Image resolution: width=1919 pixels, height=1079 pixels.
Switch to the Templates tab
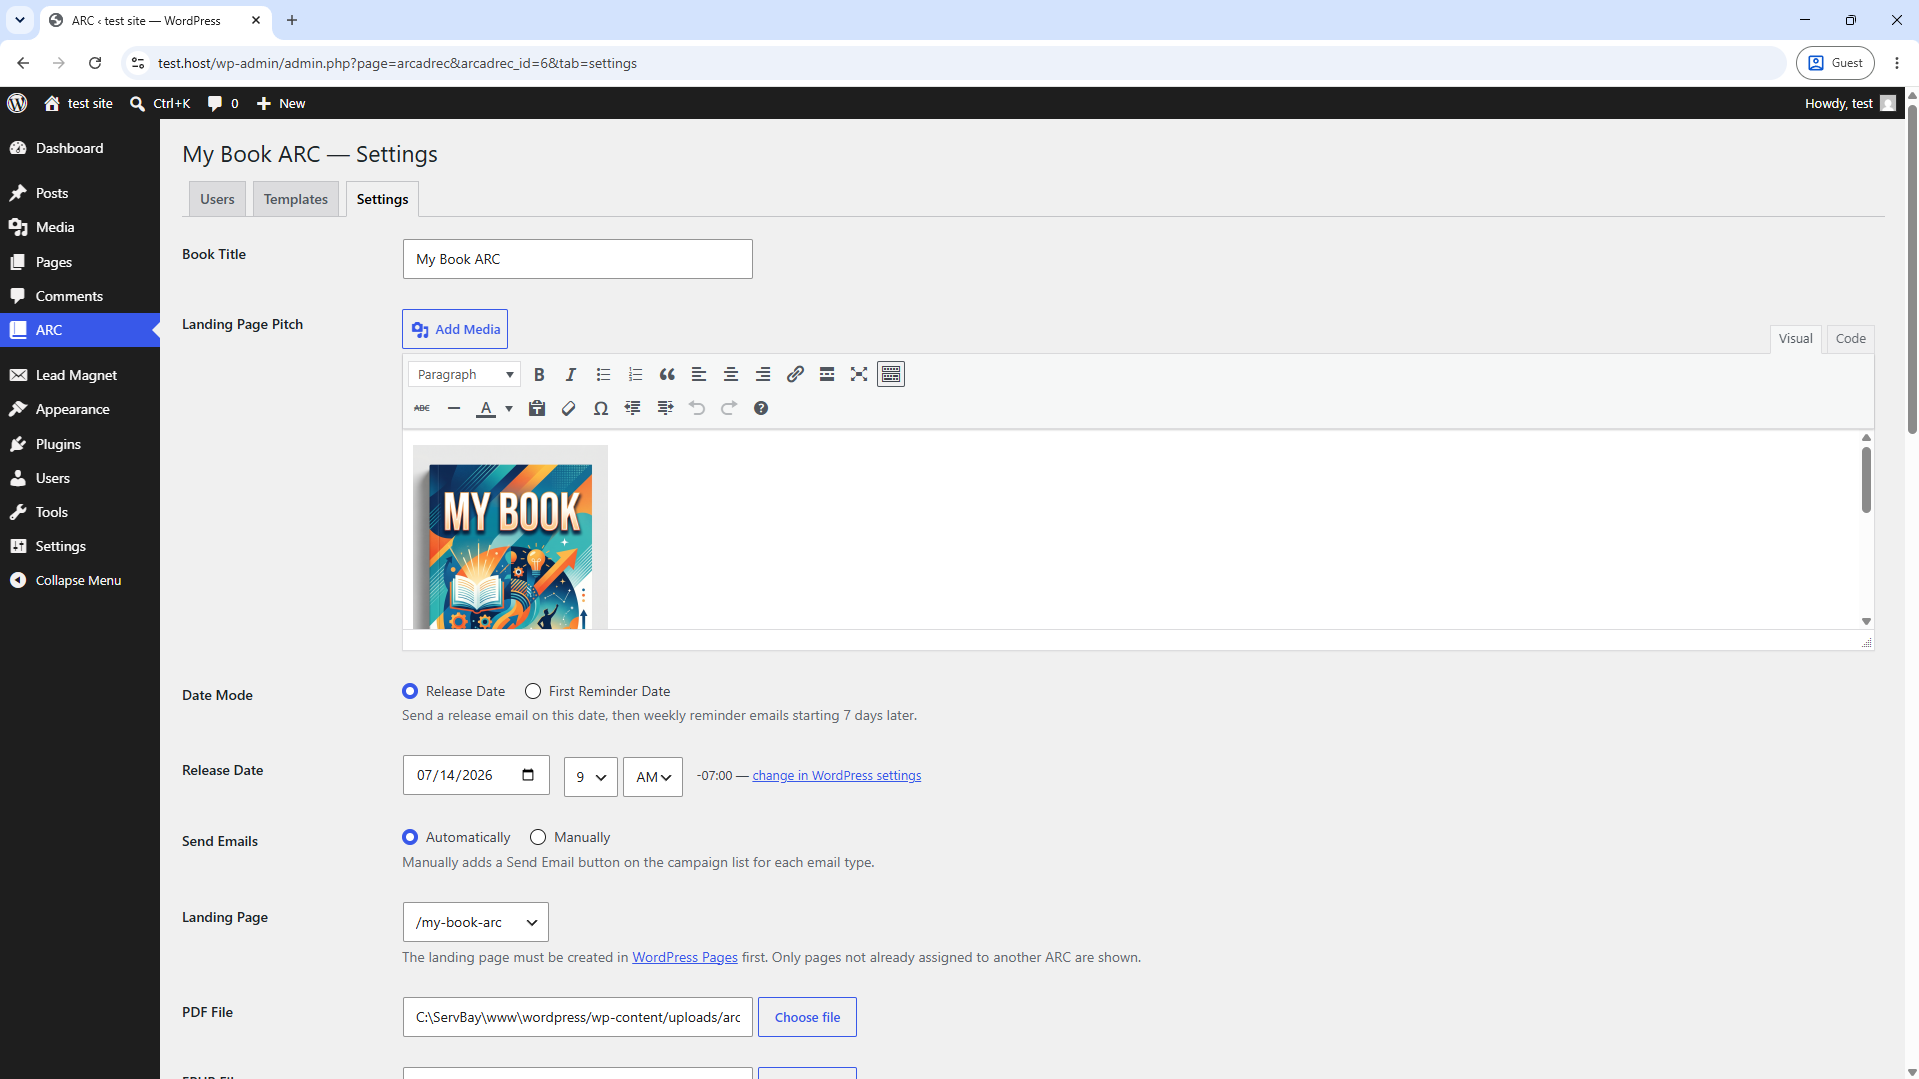point(296,199)
